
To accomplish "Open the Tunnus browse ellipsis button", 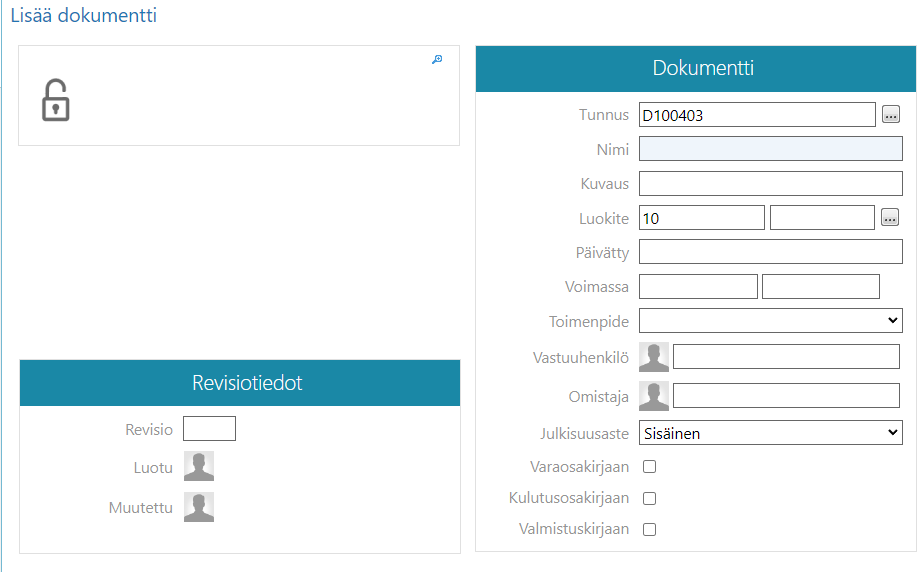I will click(x=891, y=115).
